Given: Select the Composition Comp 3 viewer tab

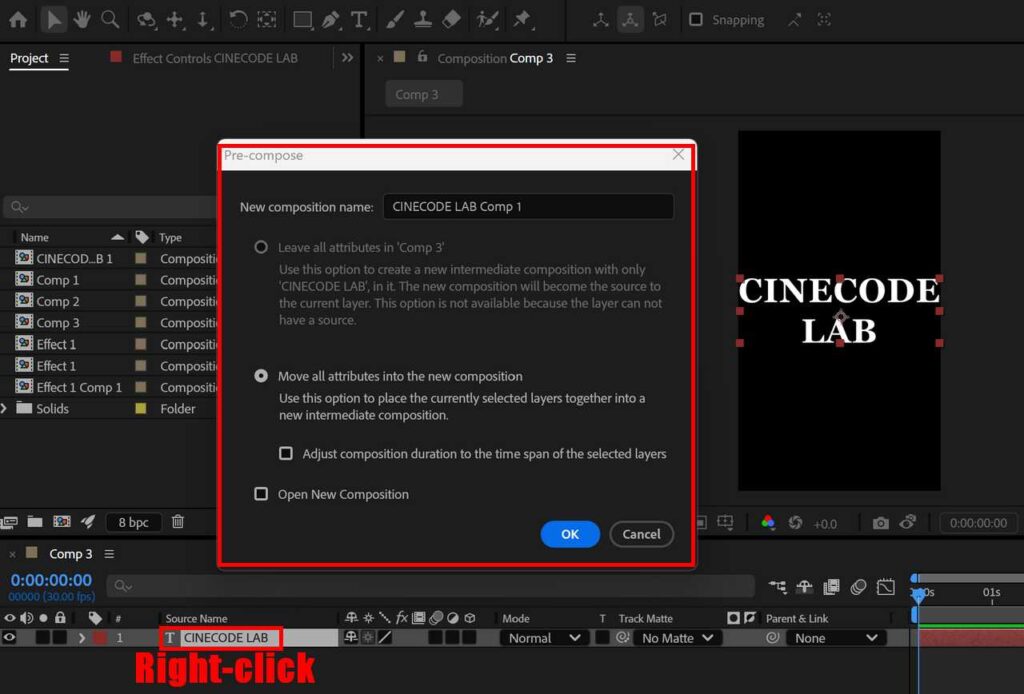Looking at the screenshot, I should coord(495,58).
